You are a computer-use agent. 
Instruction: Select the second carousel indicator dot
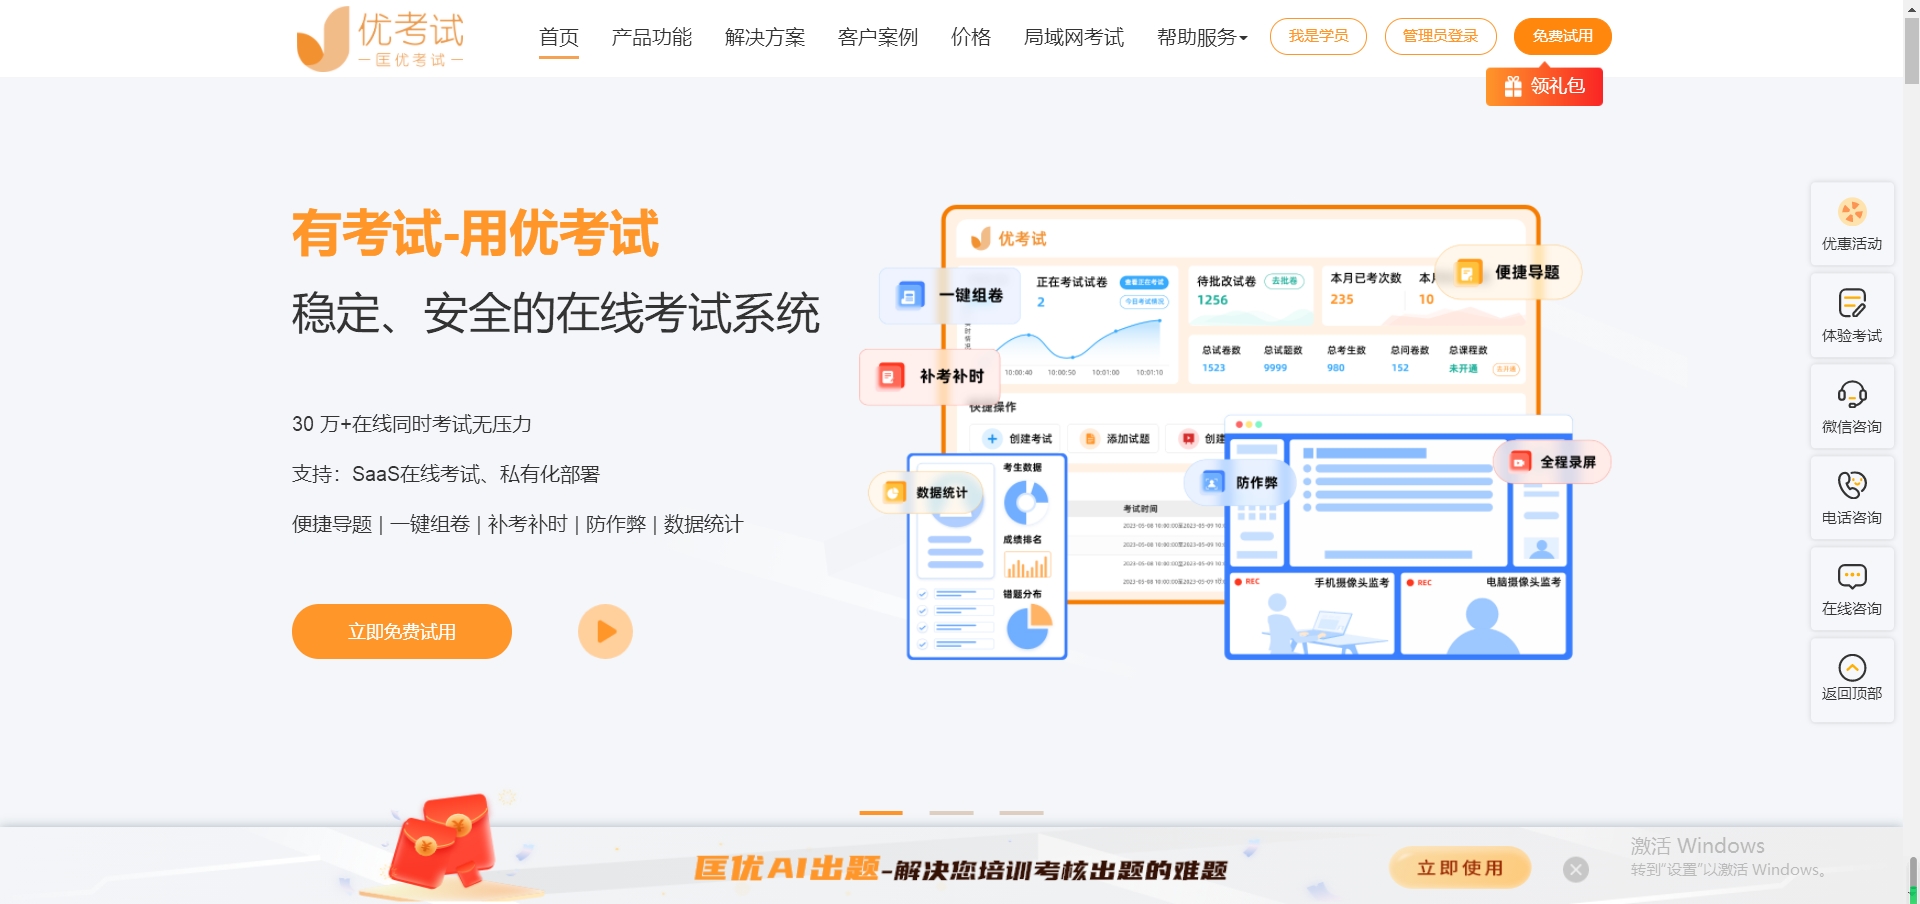tap(951, 813)
